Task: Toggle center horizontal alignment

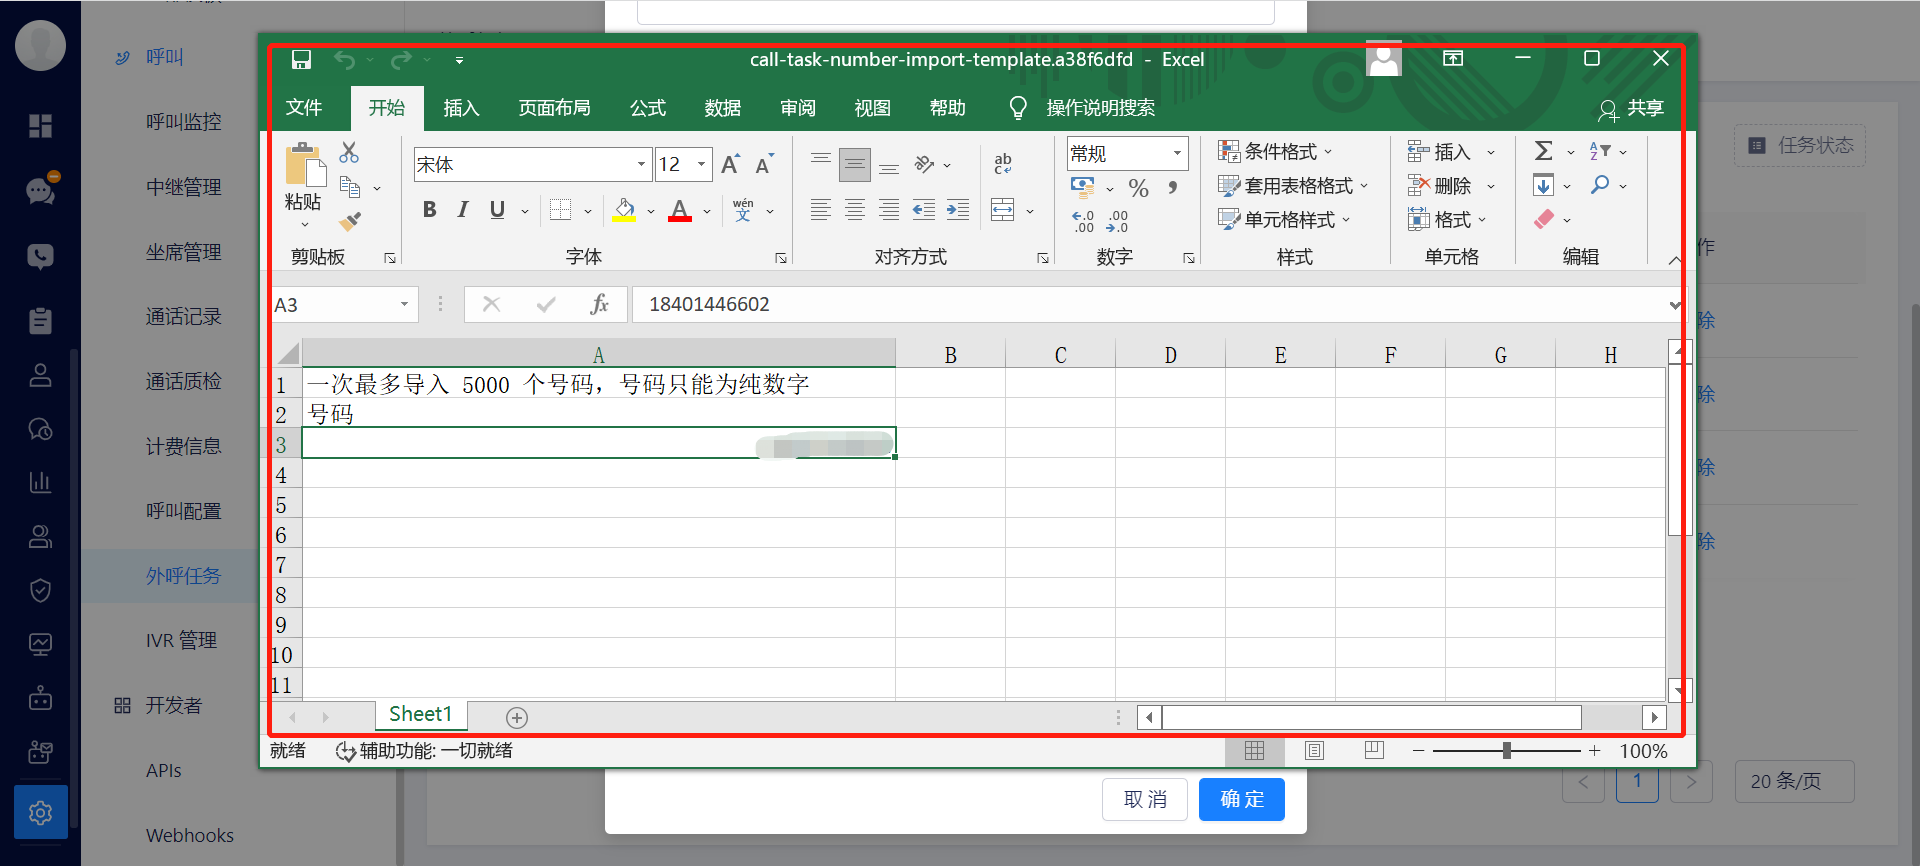Action: pos(855,210)
